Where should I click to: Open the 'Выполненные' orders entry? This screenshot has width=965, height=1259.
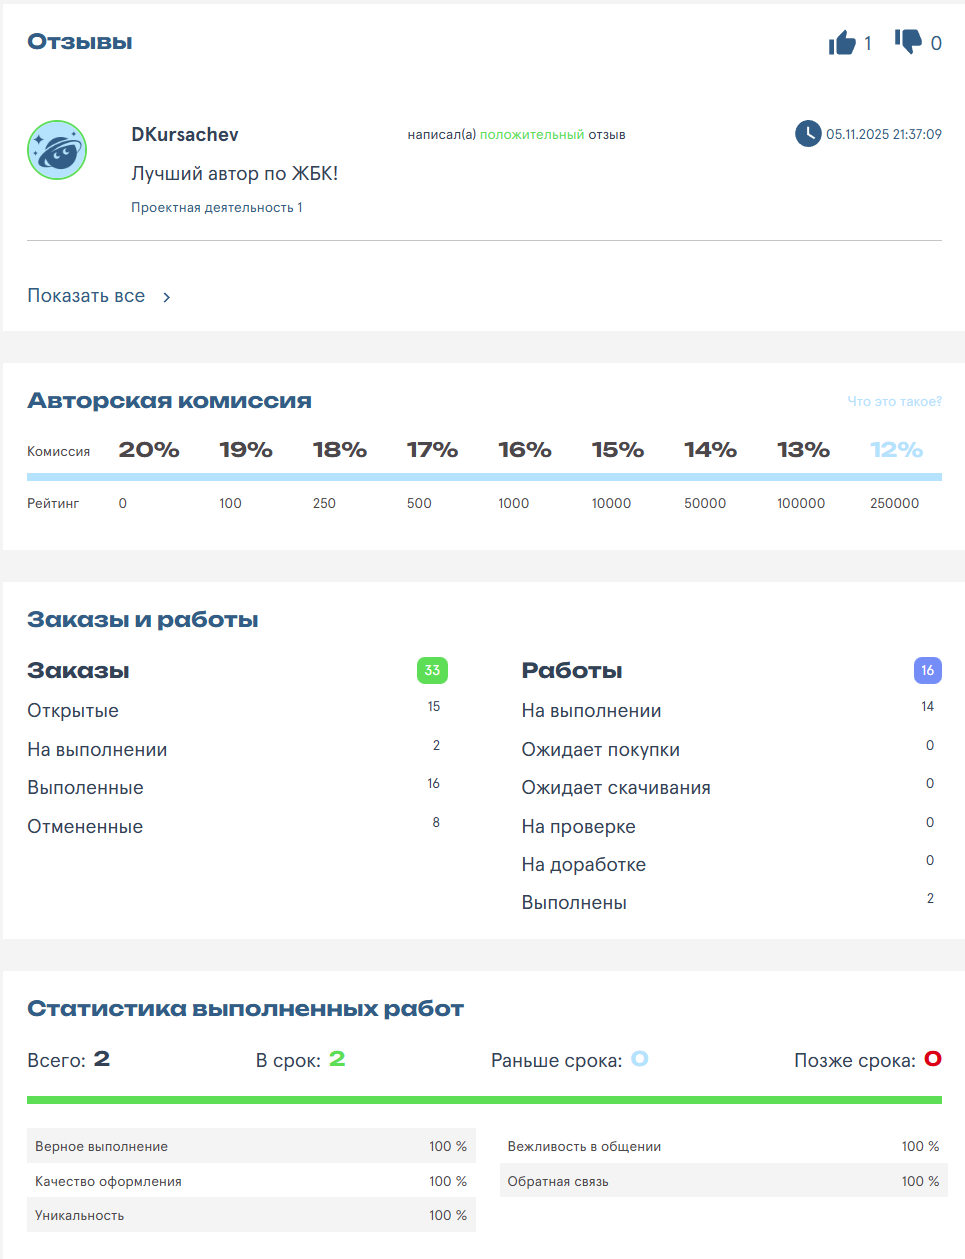[x=85, y=788]
